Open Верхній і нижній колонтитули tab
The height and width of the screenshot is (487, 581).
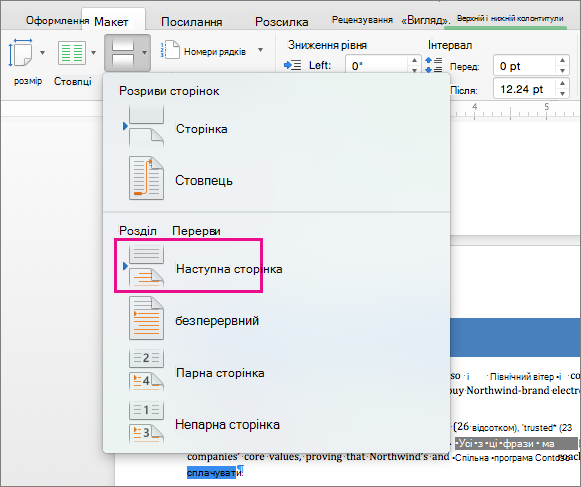[510, 19]
